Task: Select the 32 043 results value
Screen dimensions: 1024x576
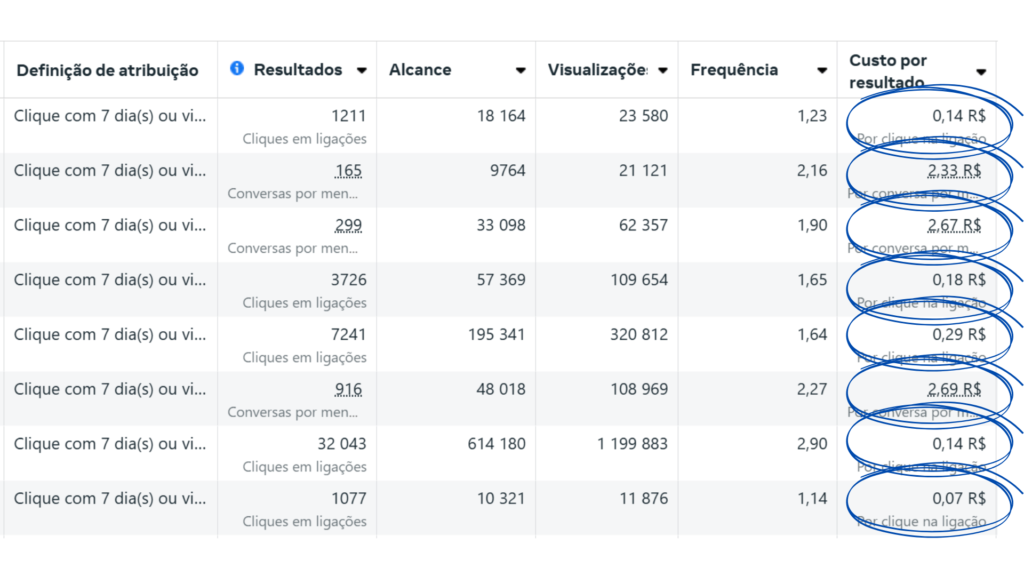Action: [342, 444]
